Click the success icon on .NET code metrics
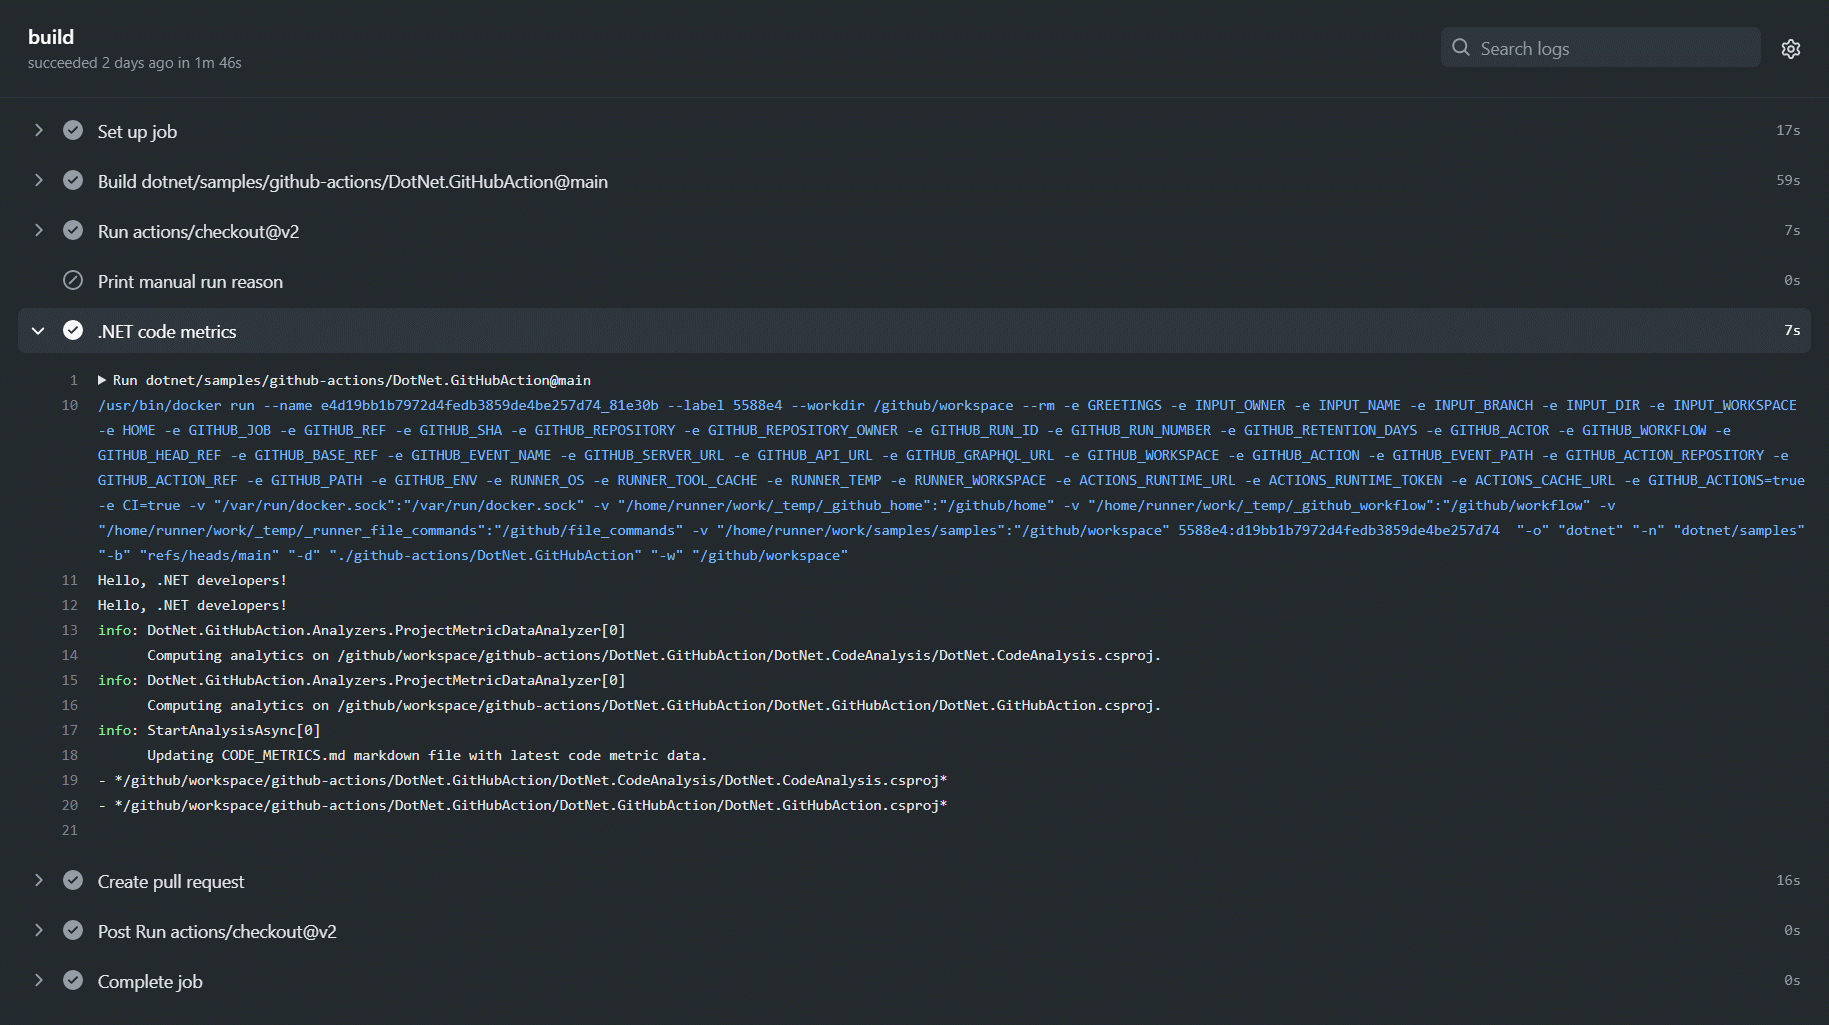 pyautogui.click(x=72, y=330)
